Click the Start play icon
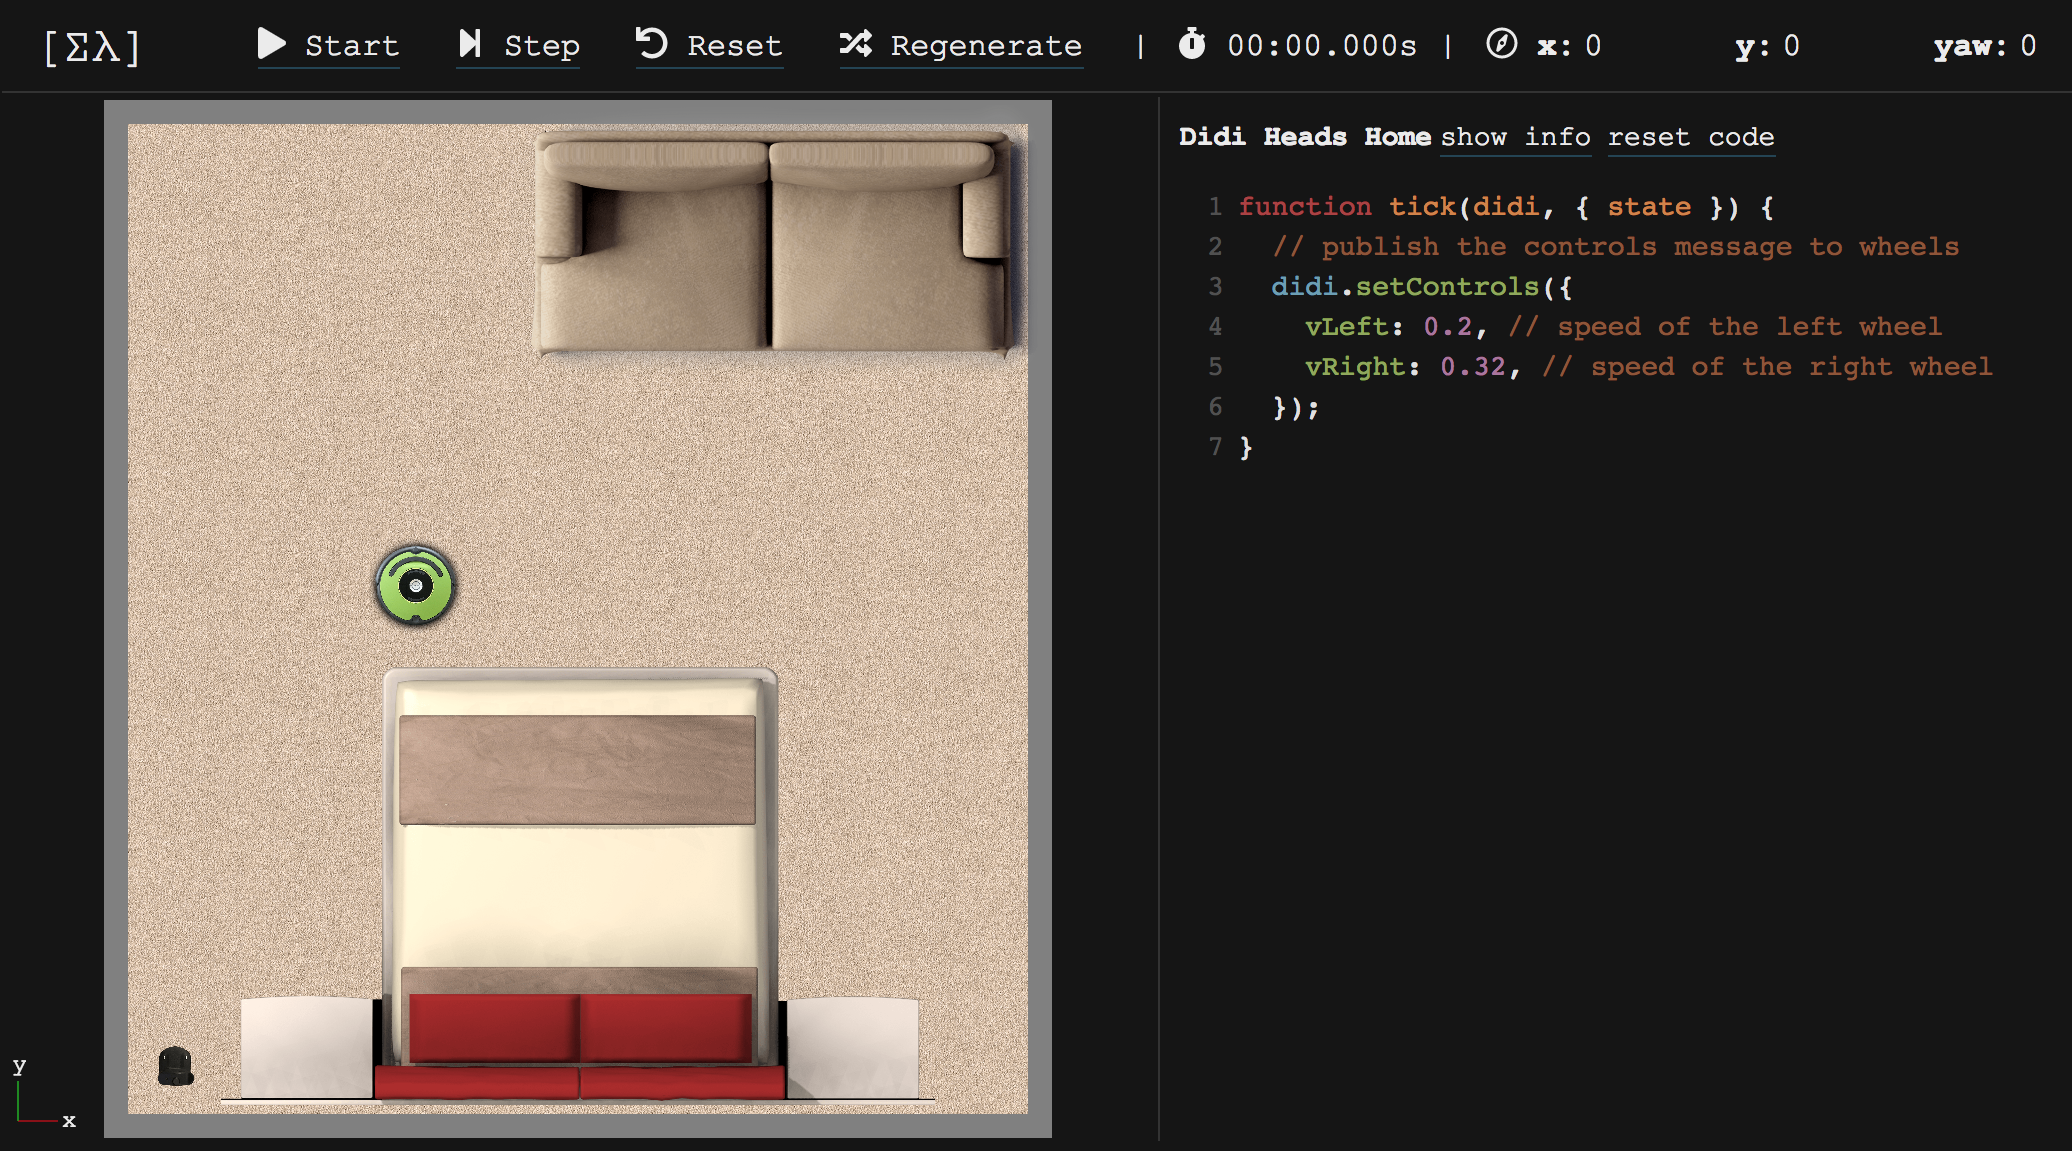This screenshot has height=1151, width=2072. coord(271,44)
